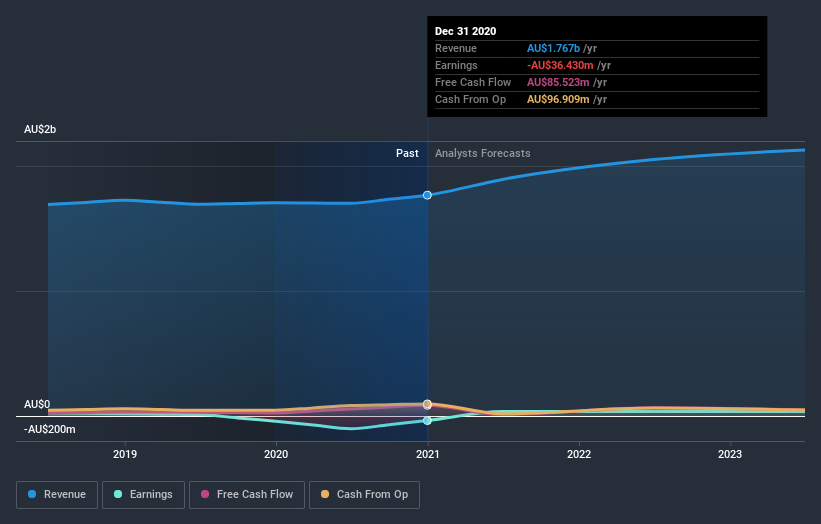This screenshot has width=821, height=524.
Task: Select the 2022 x-axis label
Action: 579,454
